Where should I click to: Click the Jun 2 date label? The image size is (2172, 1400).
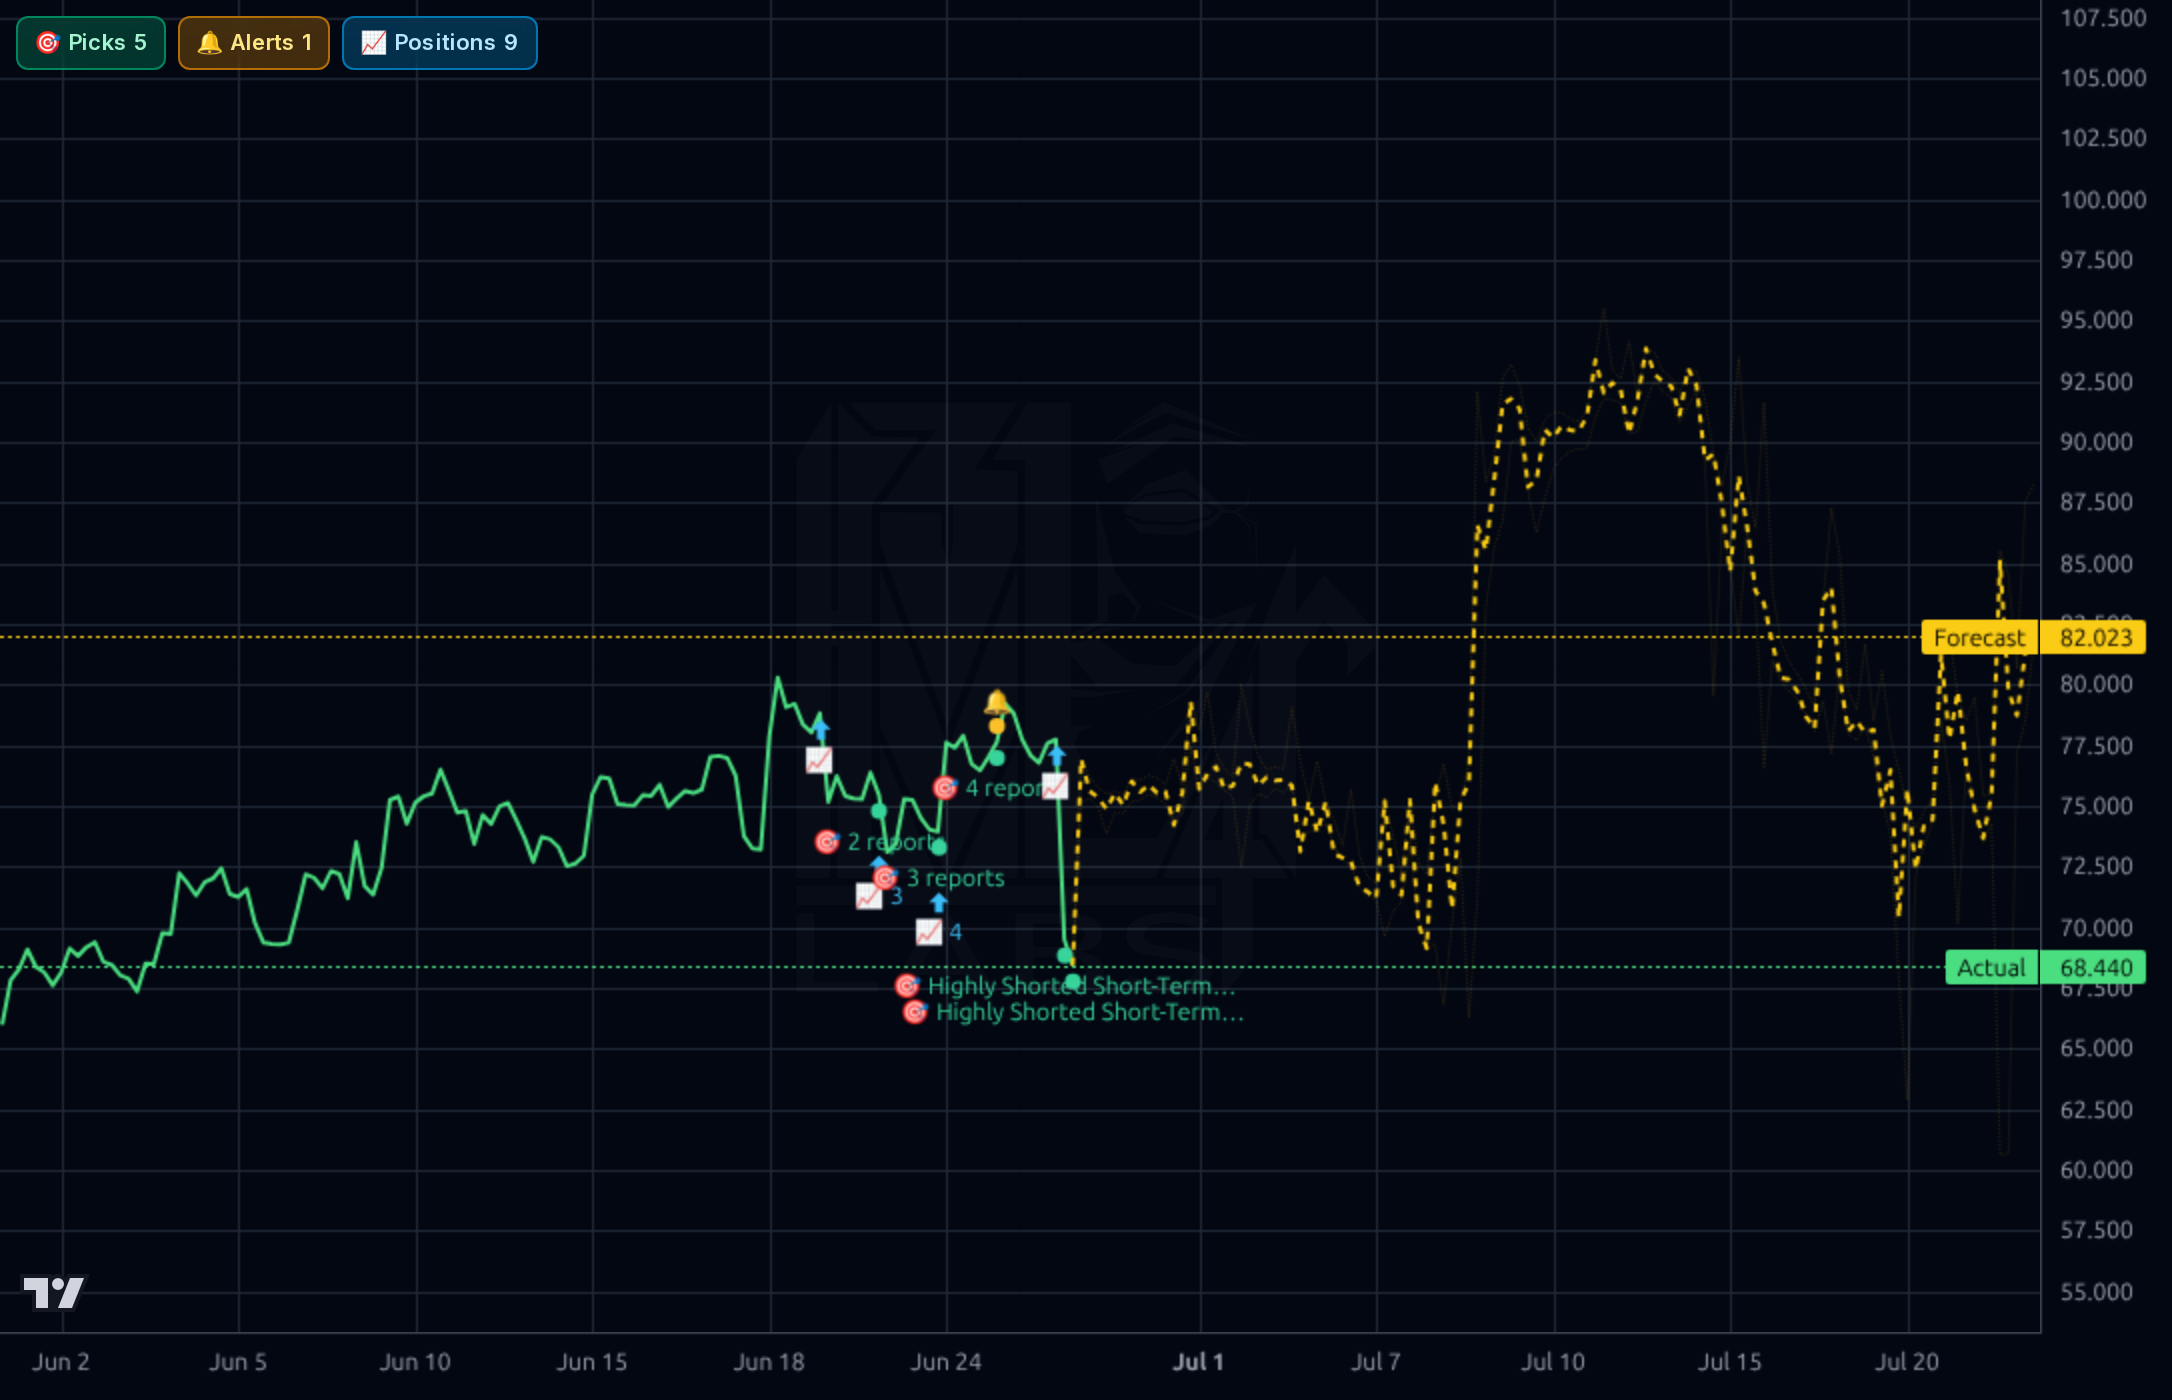[61, 1362]
